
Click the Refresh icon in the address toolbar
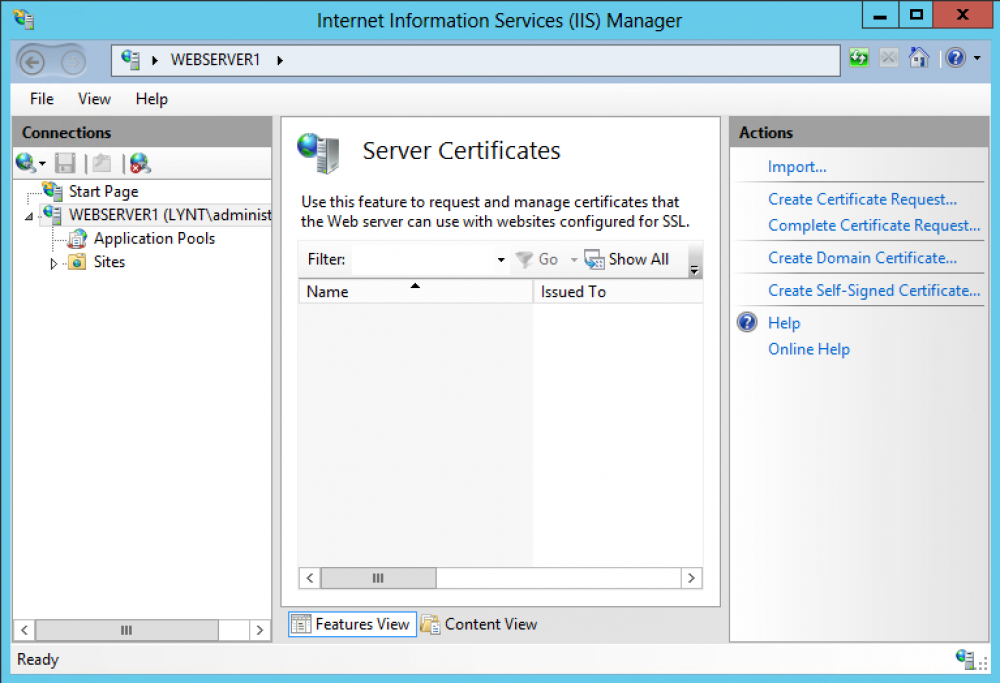pyautogui.click(x=859, y=58)
